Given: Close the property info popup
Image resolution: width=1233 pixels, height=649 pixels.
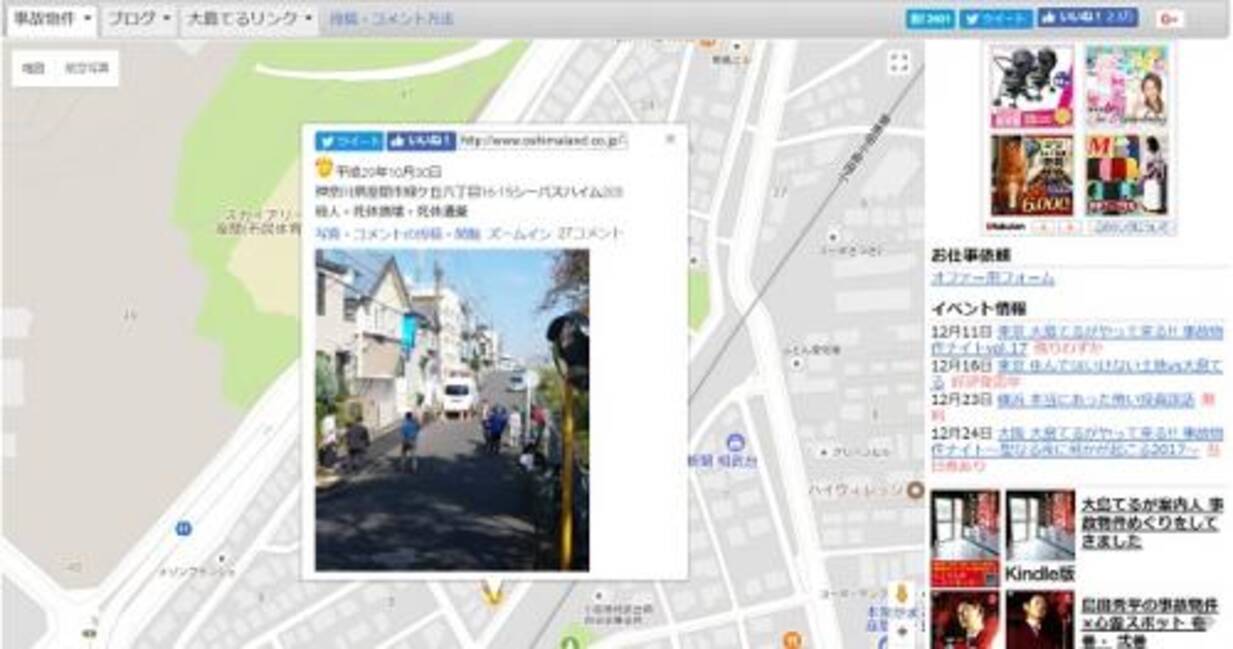Looking at the screenshot, I should (x=670, y=140).
